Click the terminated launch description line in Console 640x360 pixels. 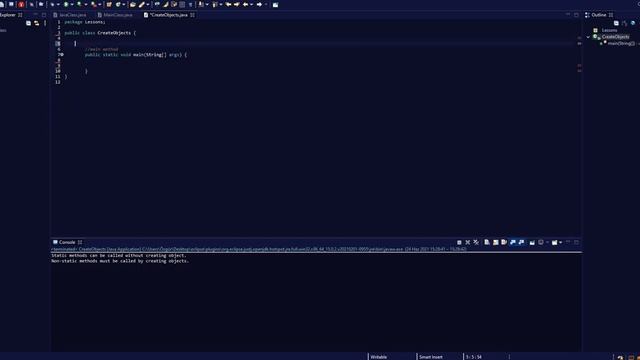tap(259, 249)
